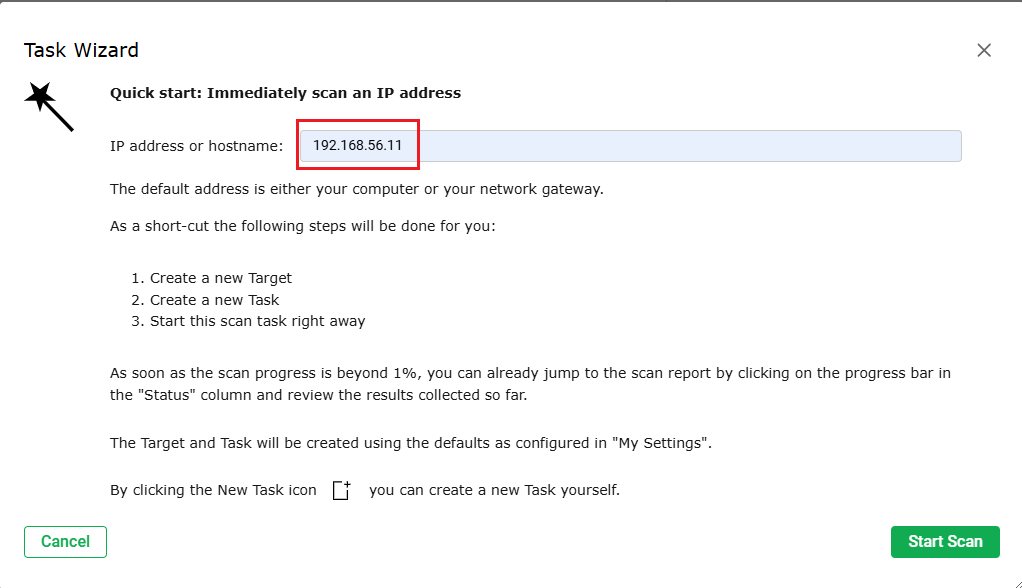Click the "Start this scan task right away" step
This screenshot has height=588, width=1022.
click(257, 322)
